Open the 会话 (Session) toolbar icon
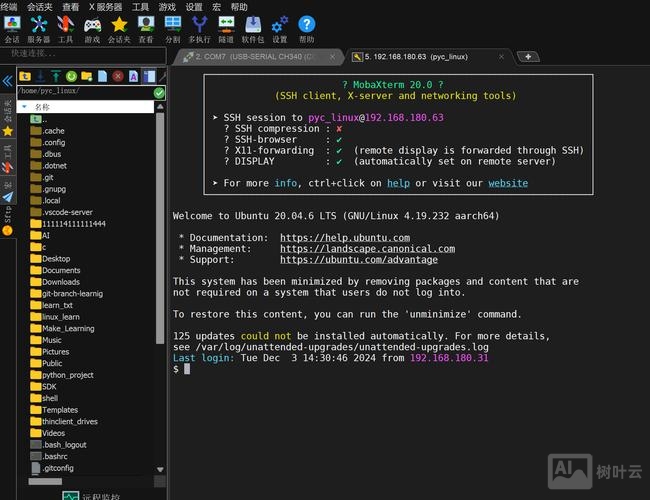This screenshot has height=500, width=650. pyautogui.click(x=12, y=29)
